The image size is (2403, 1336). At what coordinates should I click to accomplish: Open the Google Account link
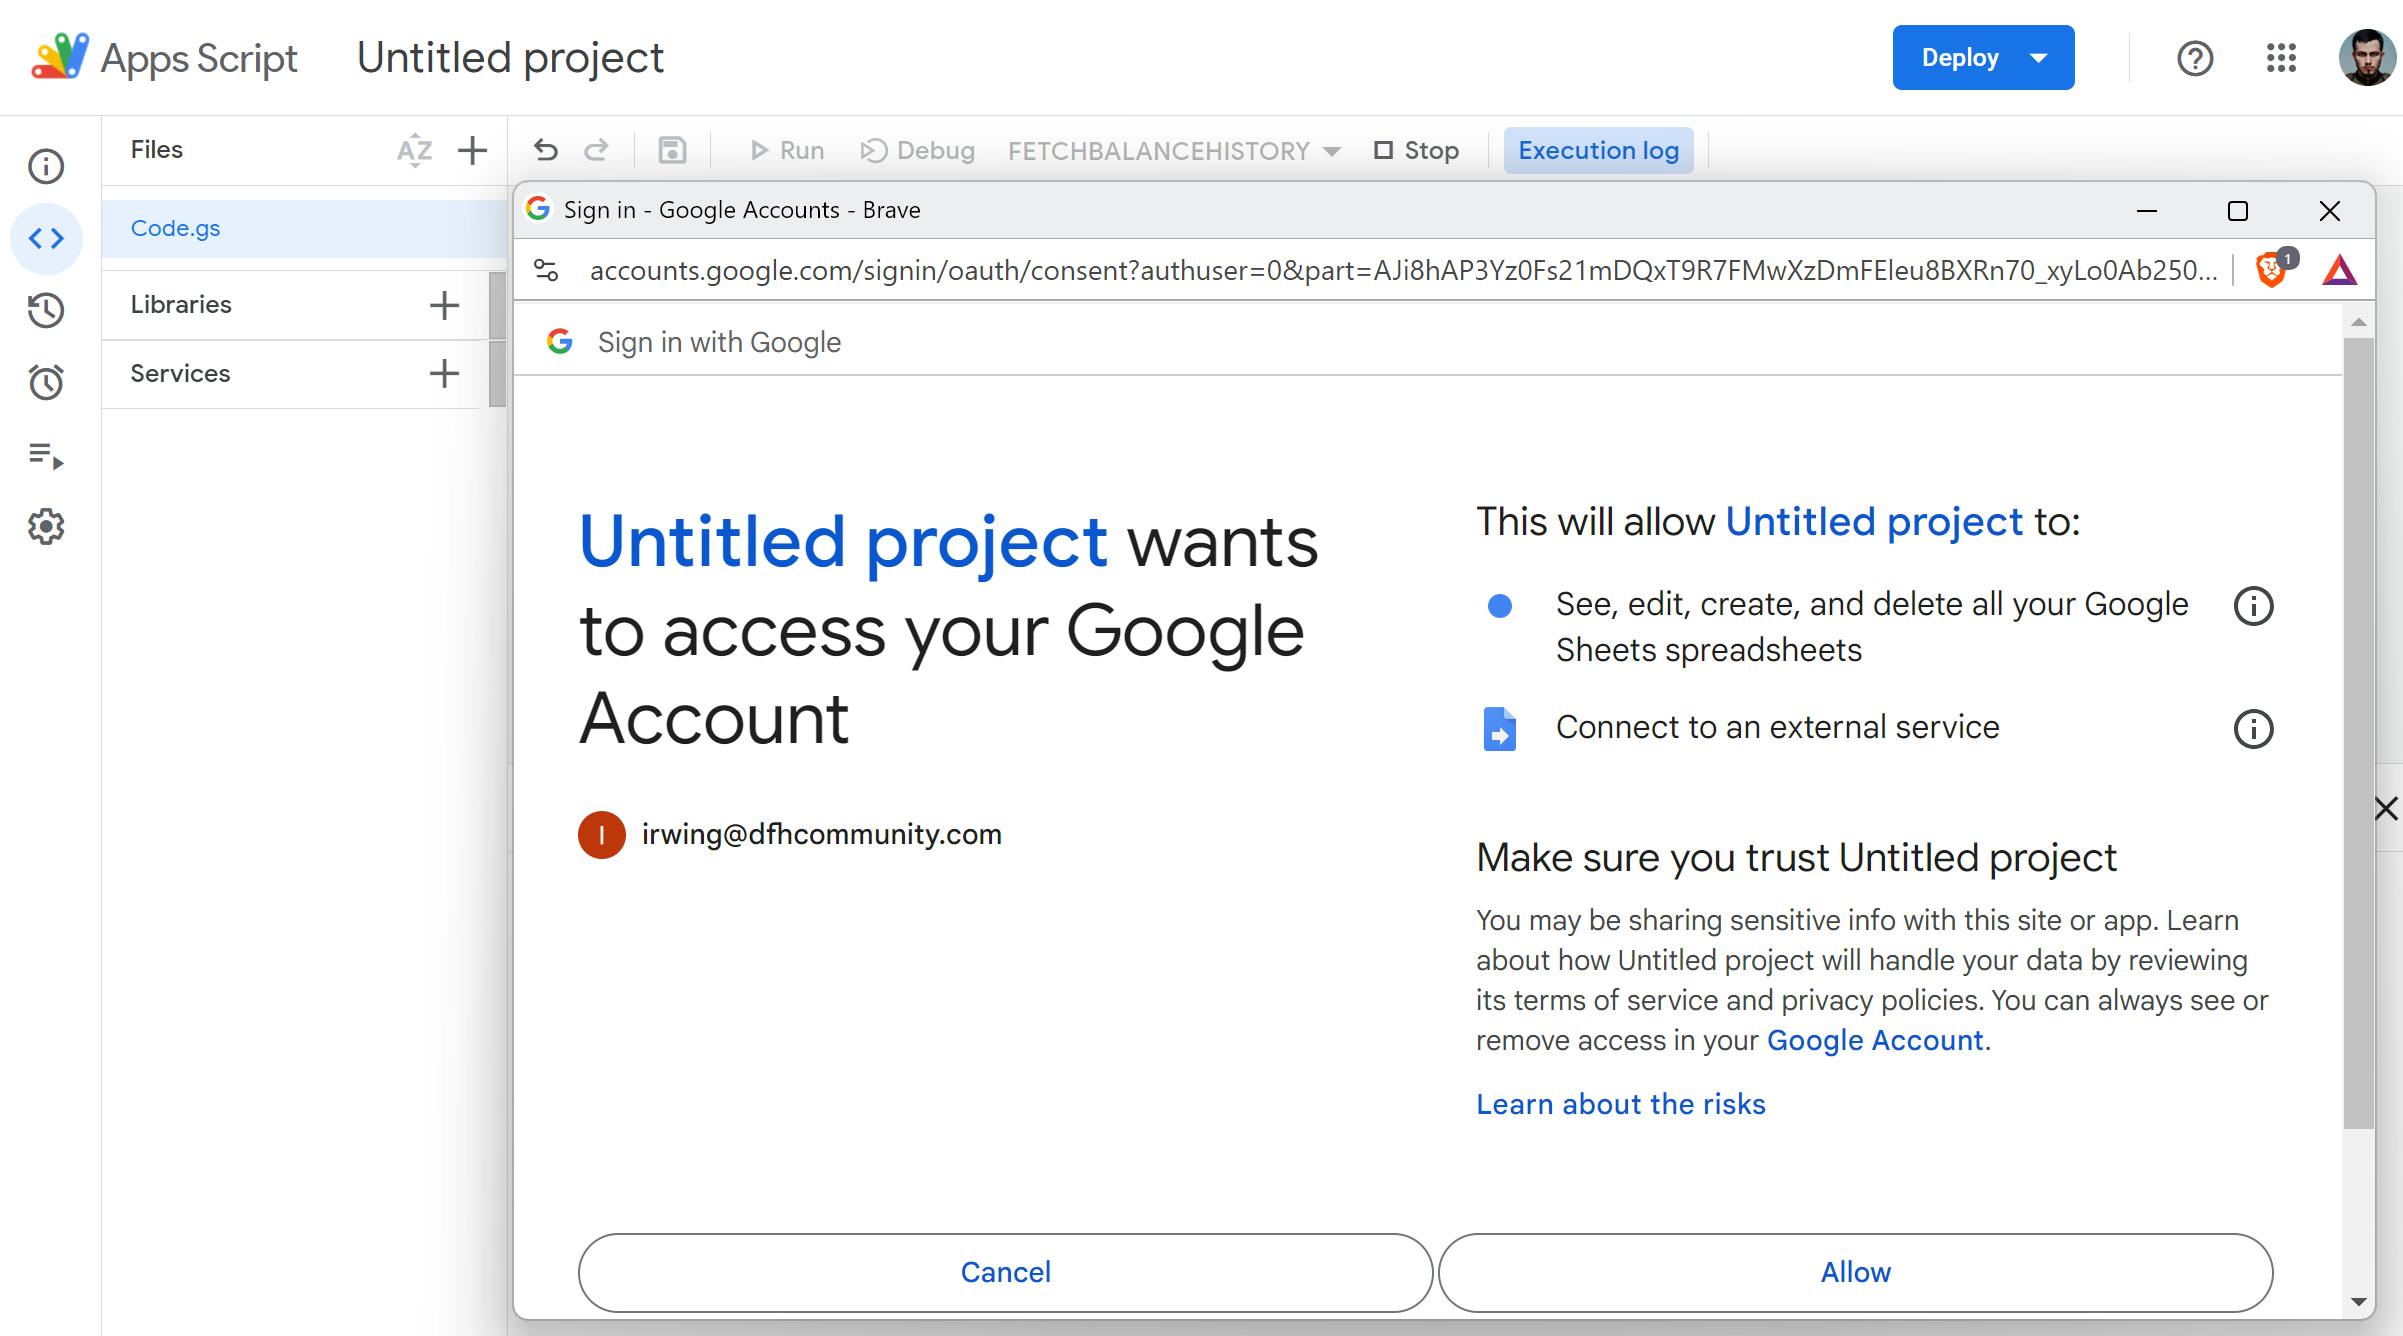(1875, 1040)
